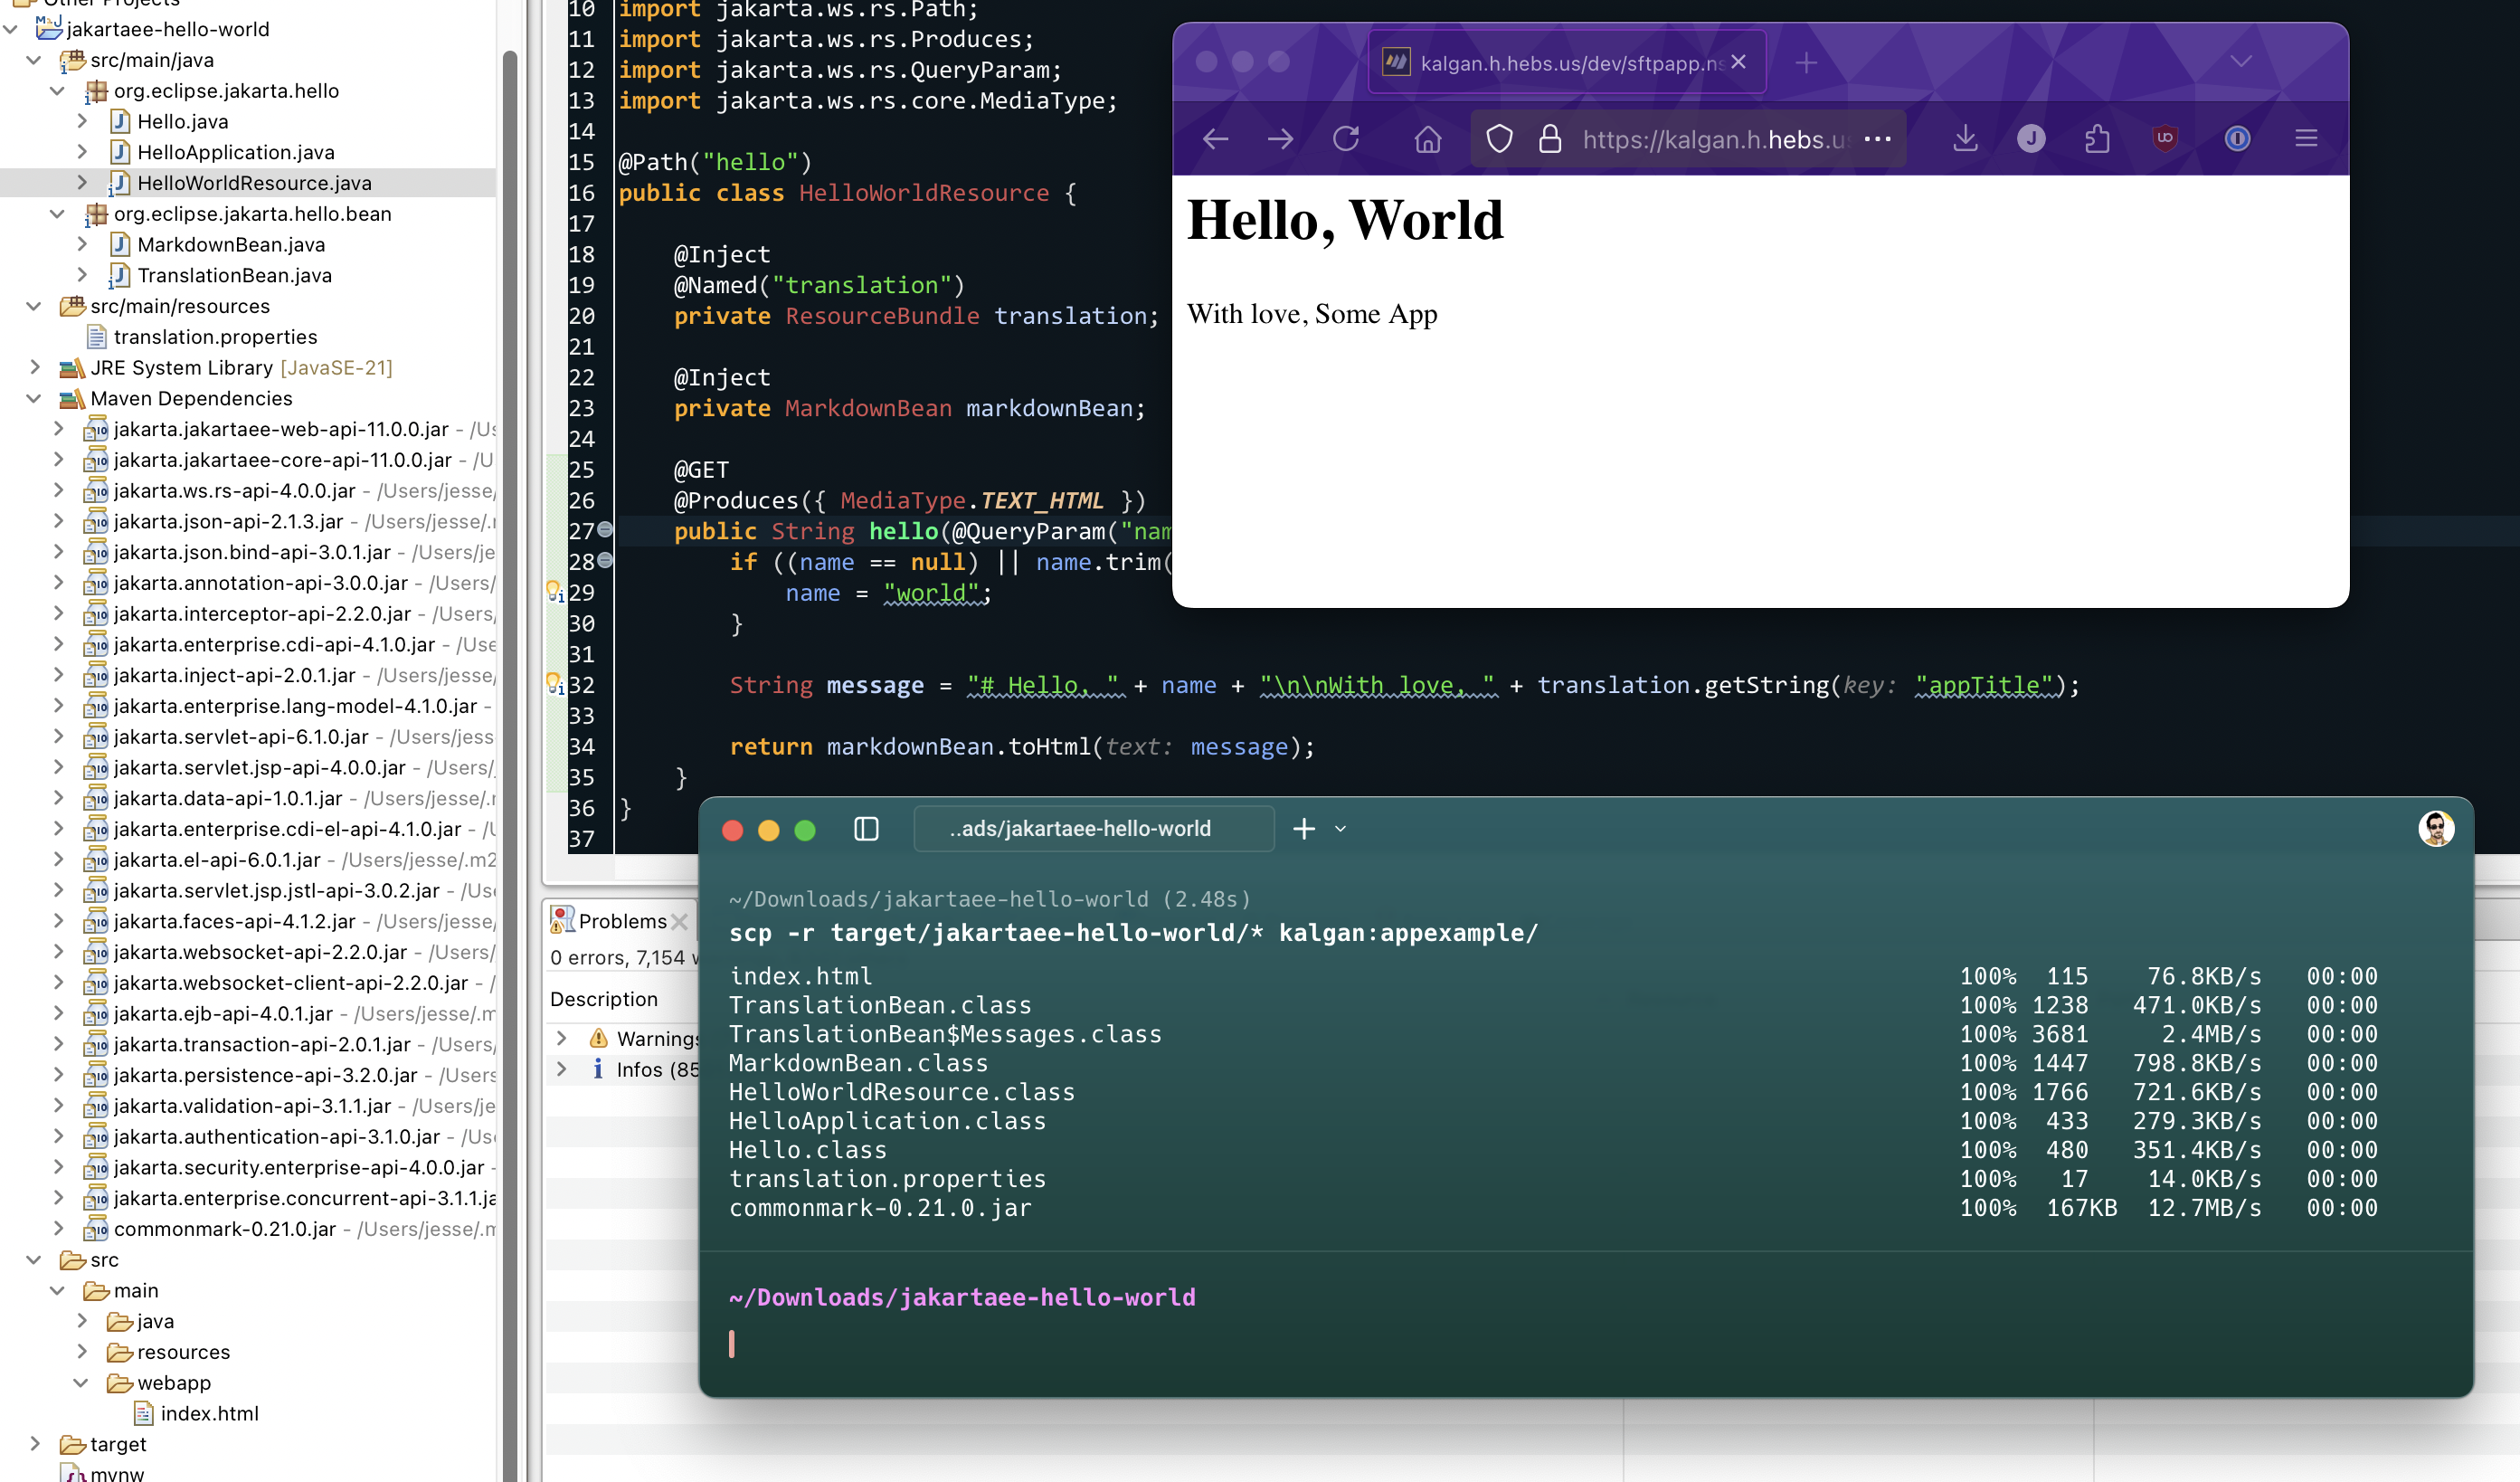The height and width of the screenshot is (1482, 2520).
Task: Select the jakartaee-hello-world terminal tab
Action: pos(1094,829)
